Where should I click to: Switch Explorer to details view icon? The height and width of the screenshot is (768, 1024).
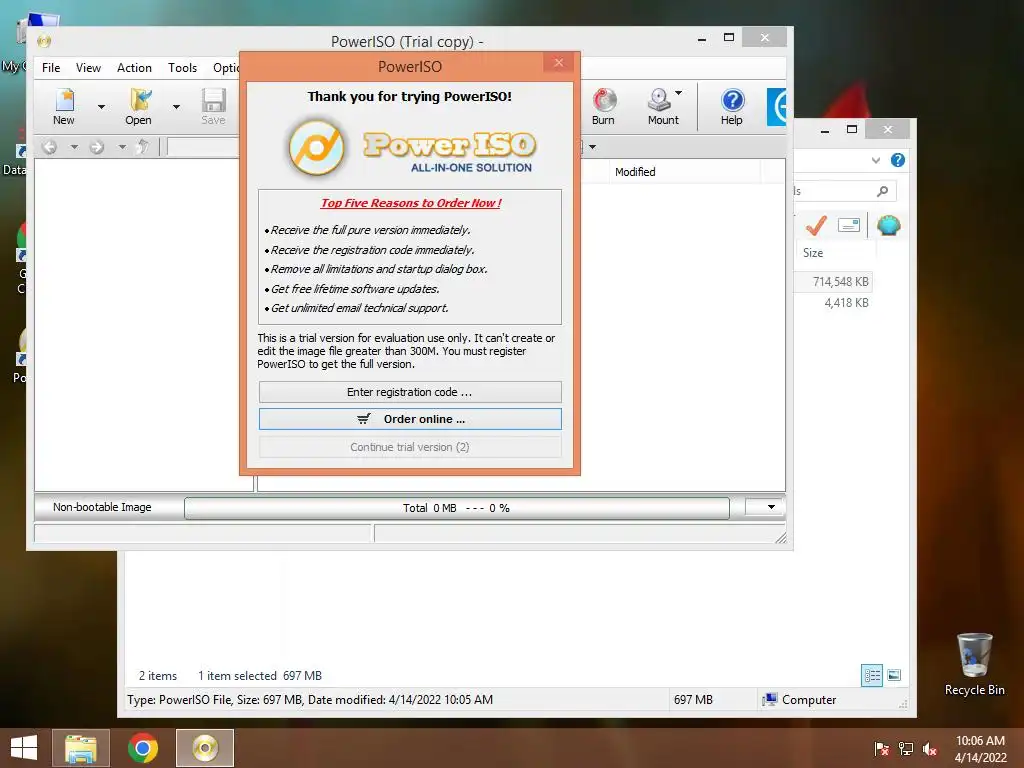872,675
